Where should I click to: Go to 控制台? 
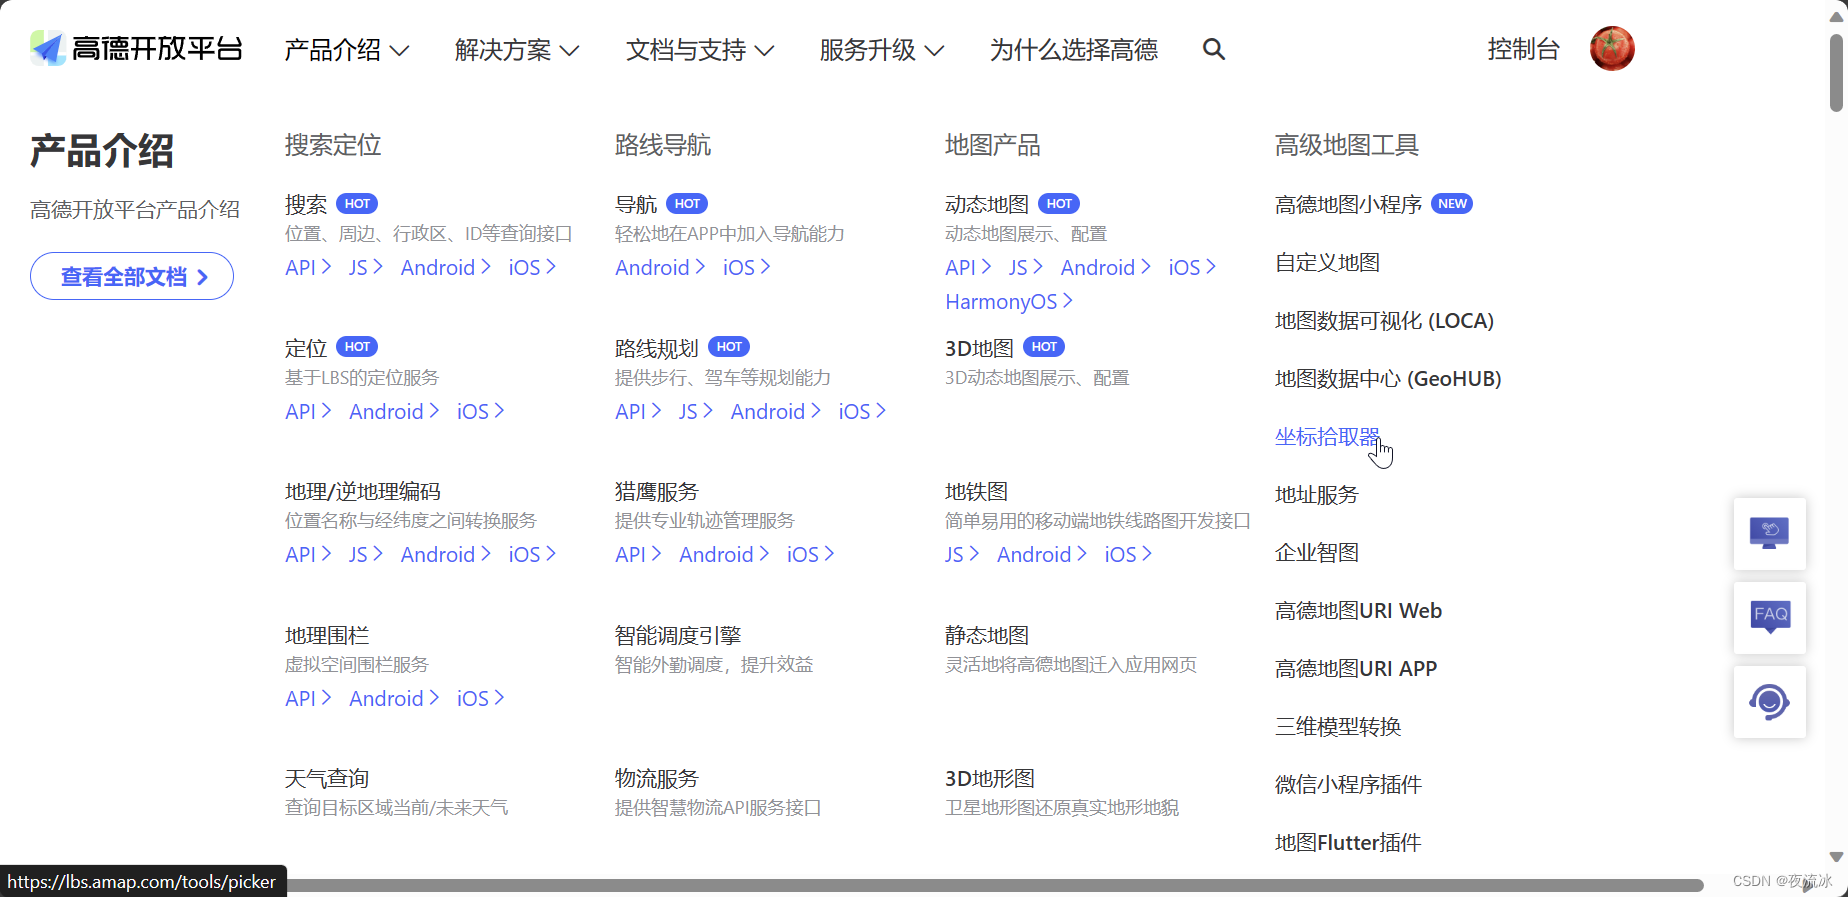pos(1523,49)
